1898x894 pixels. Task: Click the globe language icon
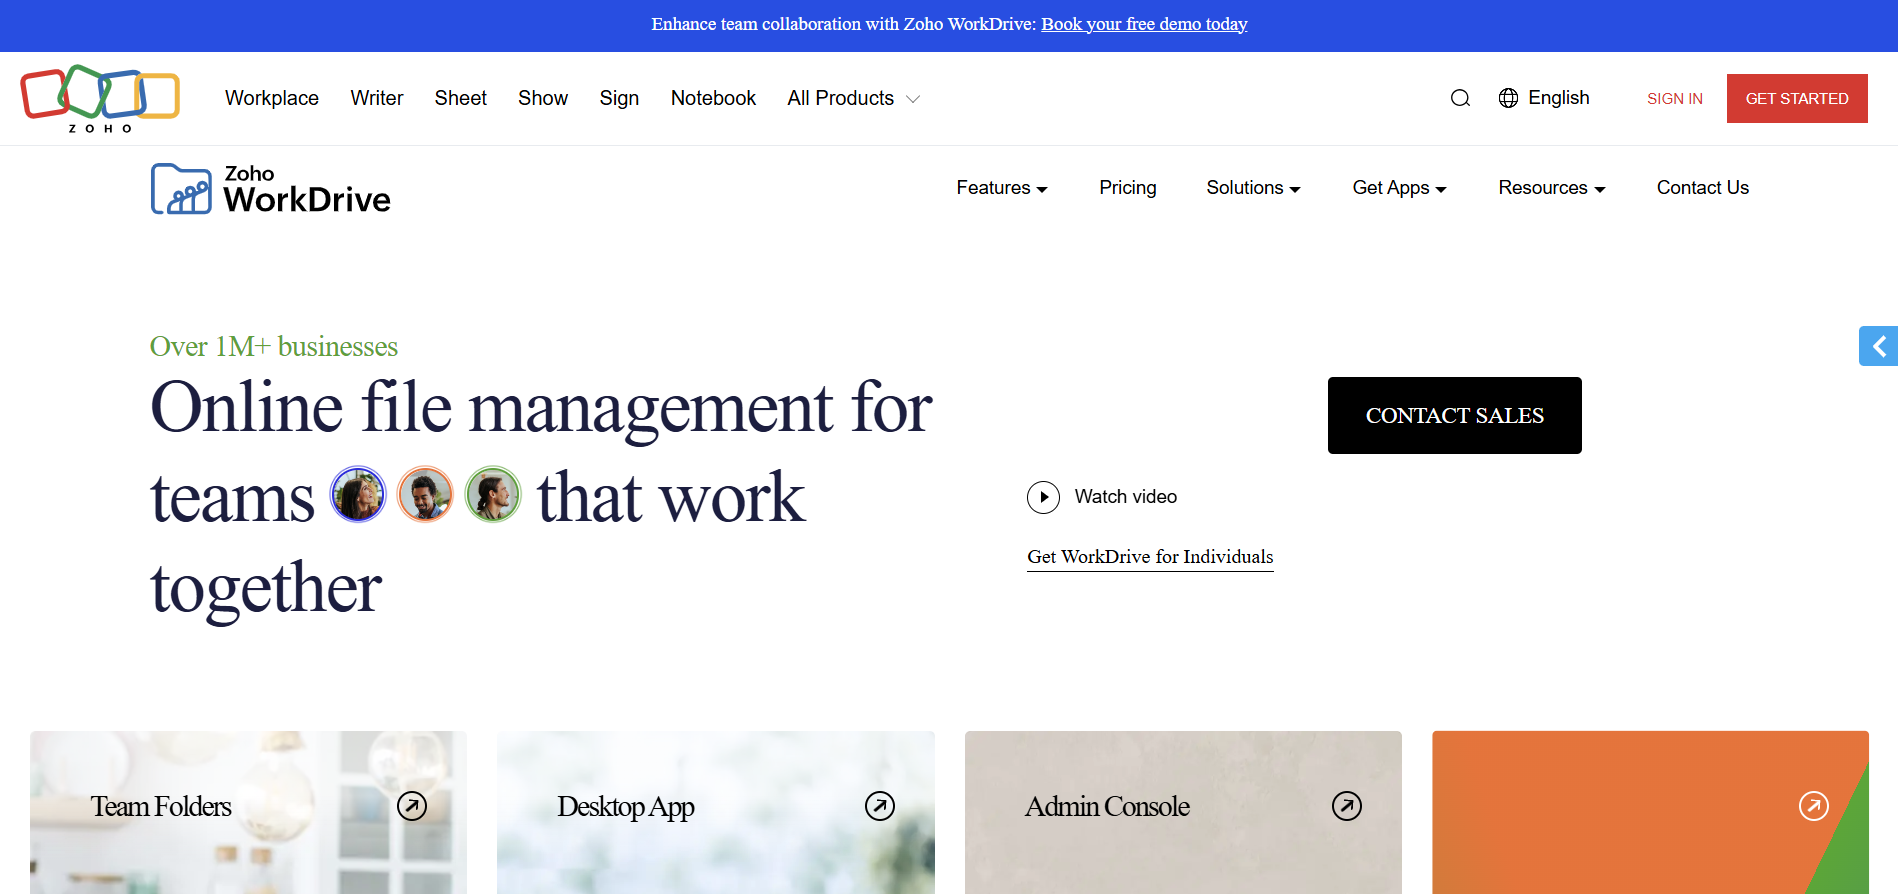1508,98
